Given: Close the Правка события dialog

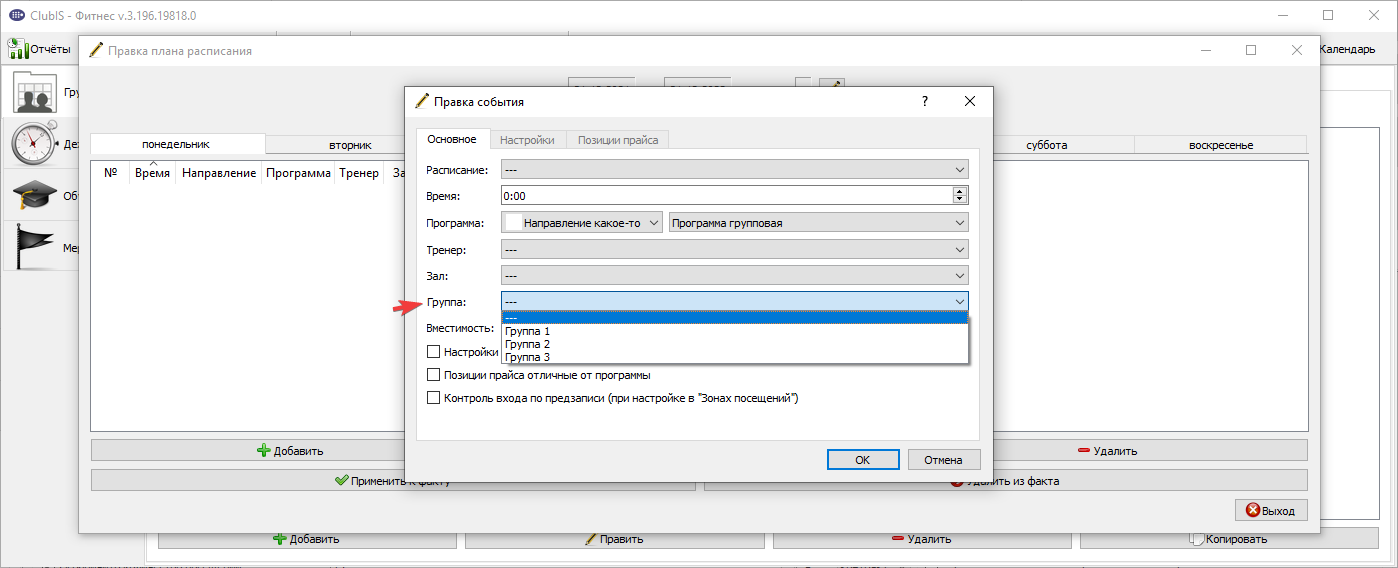Looking at the screenshot, I should coord(969,101).
